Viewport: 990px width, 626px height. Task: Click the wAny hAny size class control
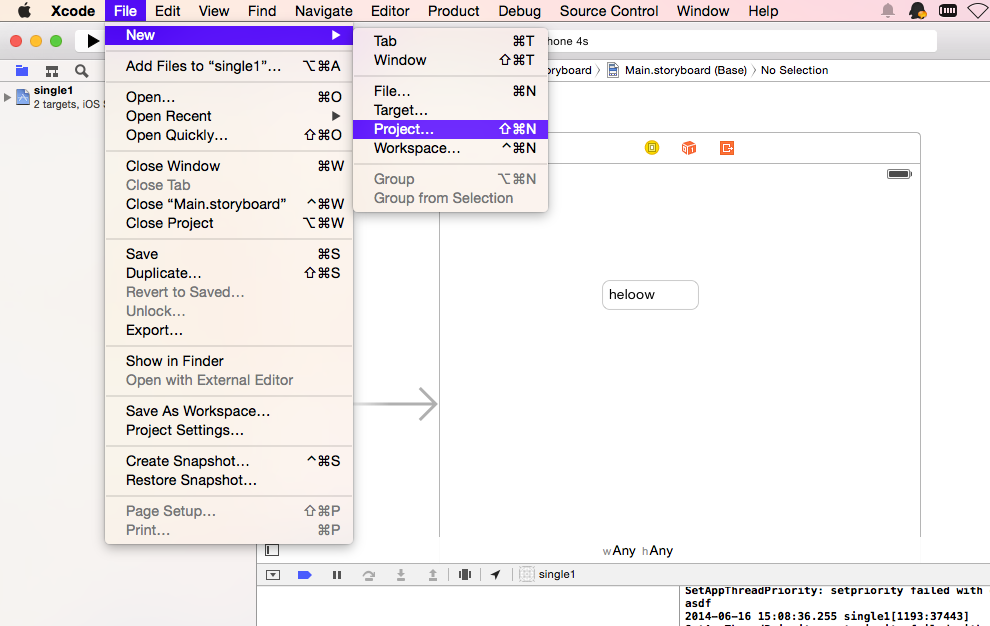[x=638, y=551]
